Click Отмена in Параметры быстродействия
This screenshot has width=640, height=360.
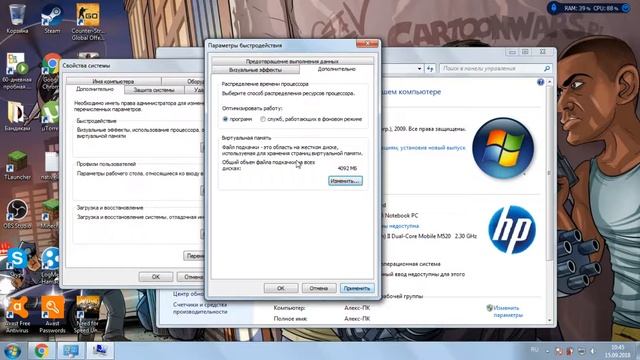[x=319, y=288]
